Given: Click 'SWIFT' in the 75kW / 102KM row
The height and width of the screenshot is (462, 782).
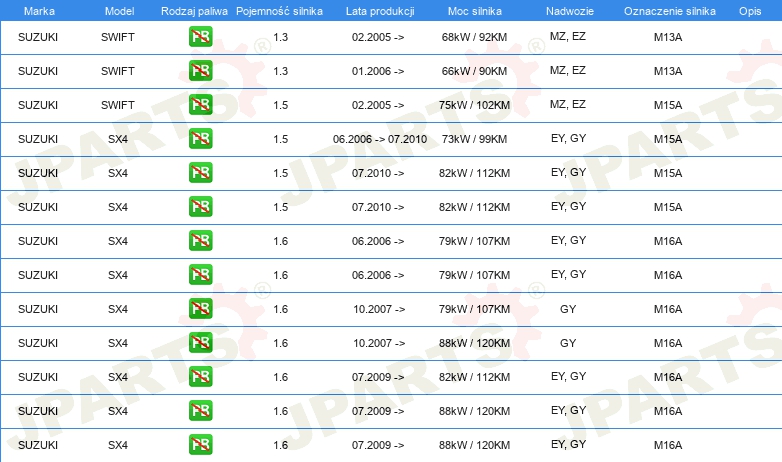Looking at the screenshot, I should (x=118, y=105).
